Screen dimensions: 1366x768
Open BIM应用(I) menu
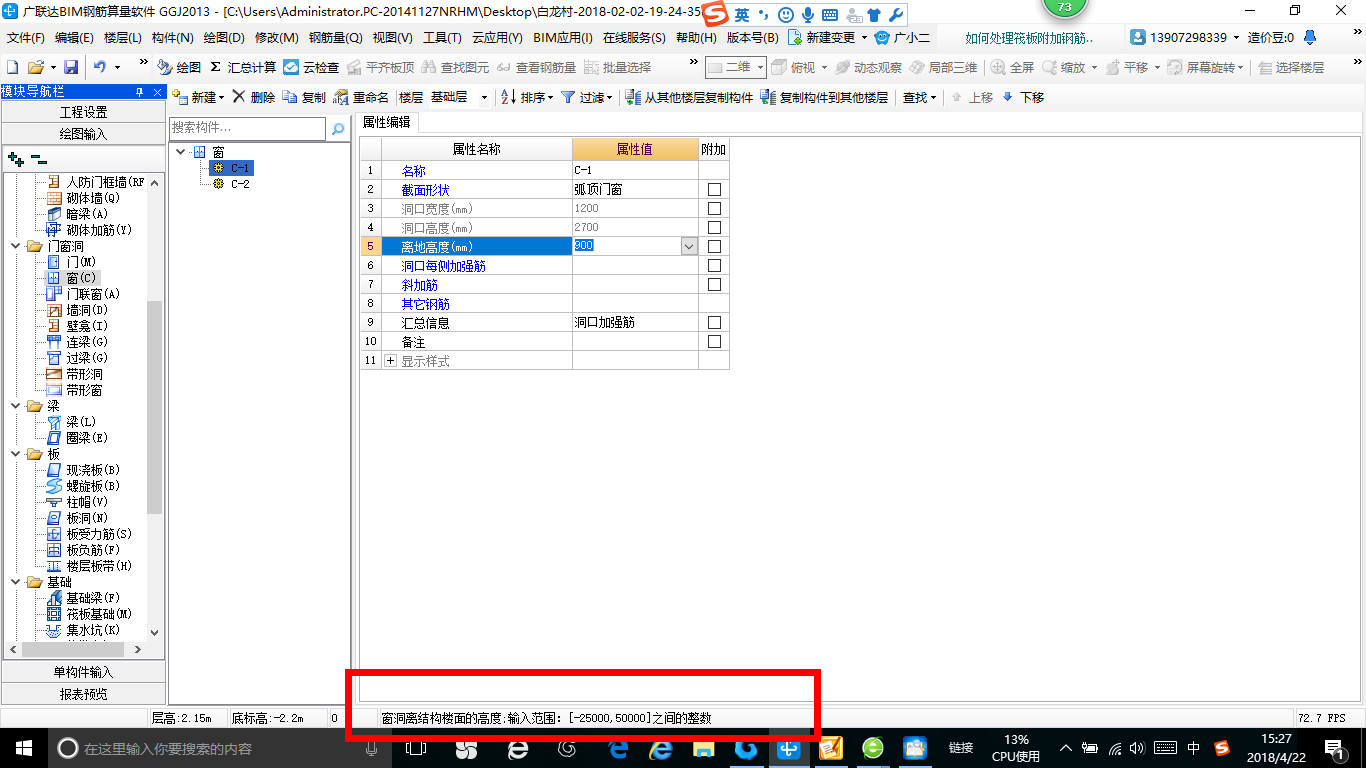tap(563, 37)
